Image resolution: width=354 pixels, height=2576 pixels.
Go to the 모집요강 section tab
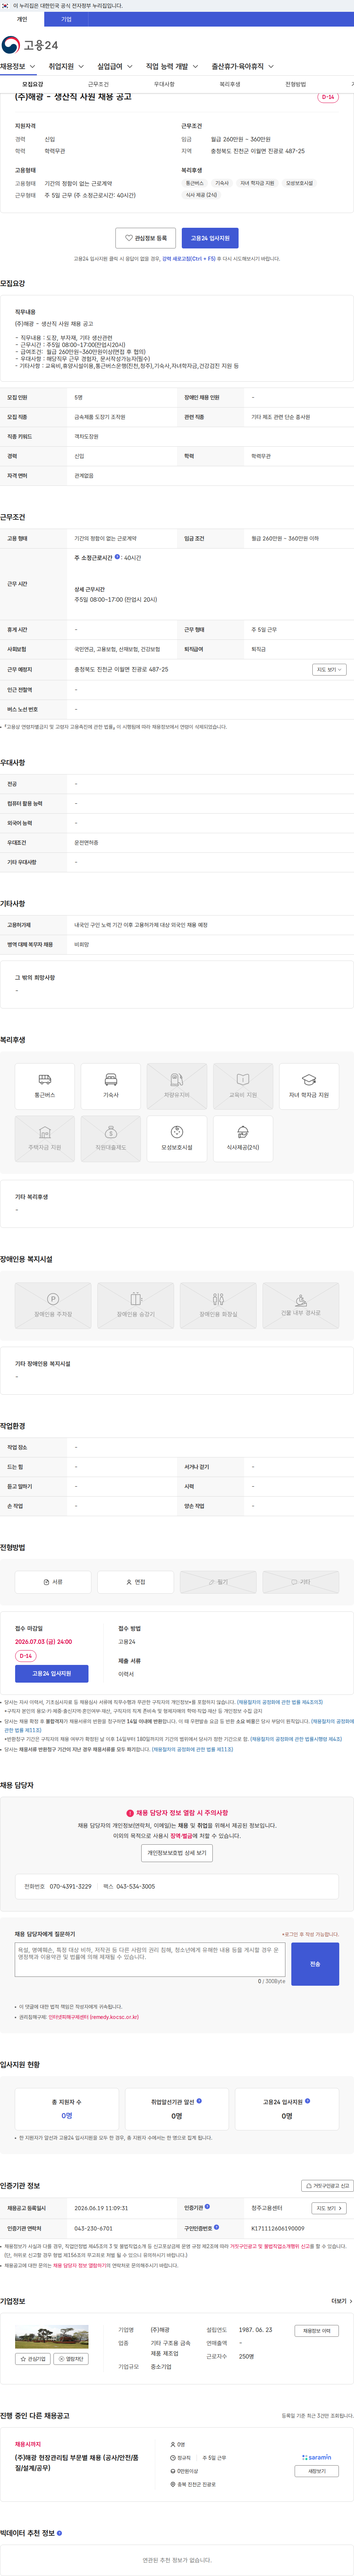click(33, 85)
